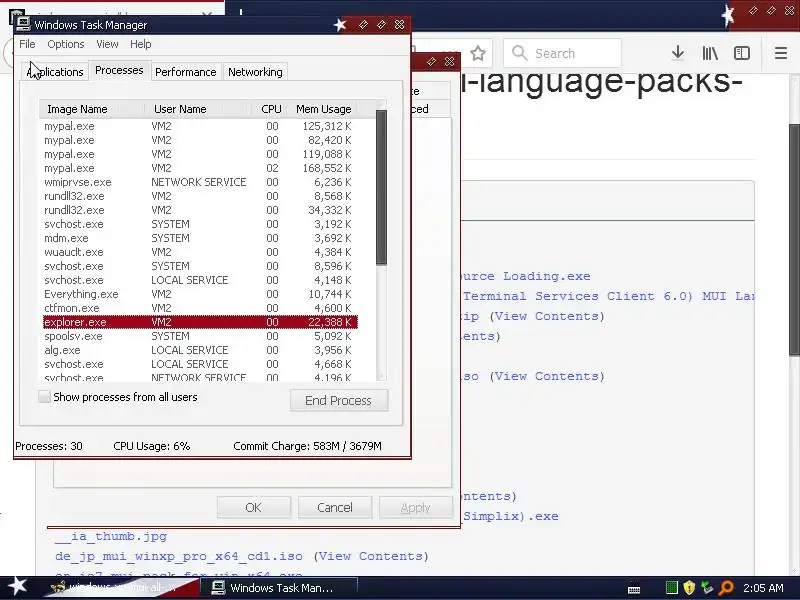The image size is (800, 600).
Task: Toggle the browser sidebar icon
Action: [x=741, y=53]
